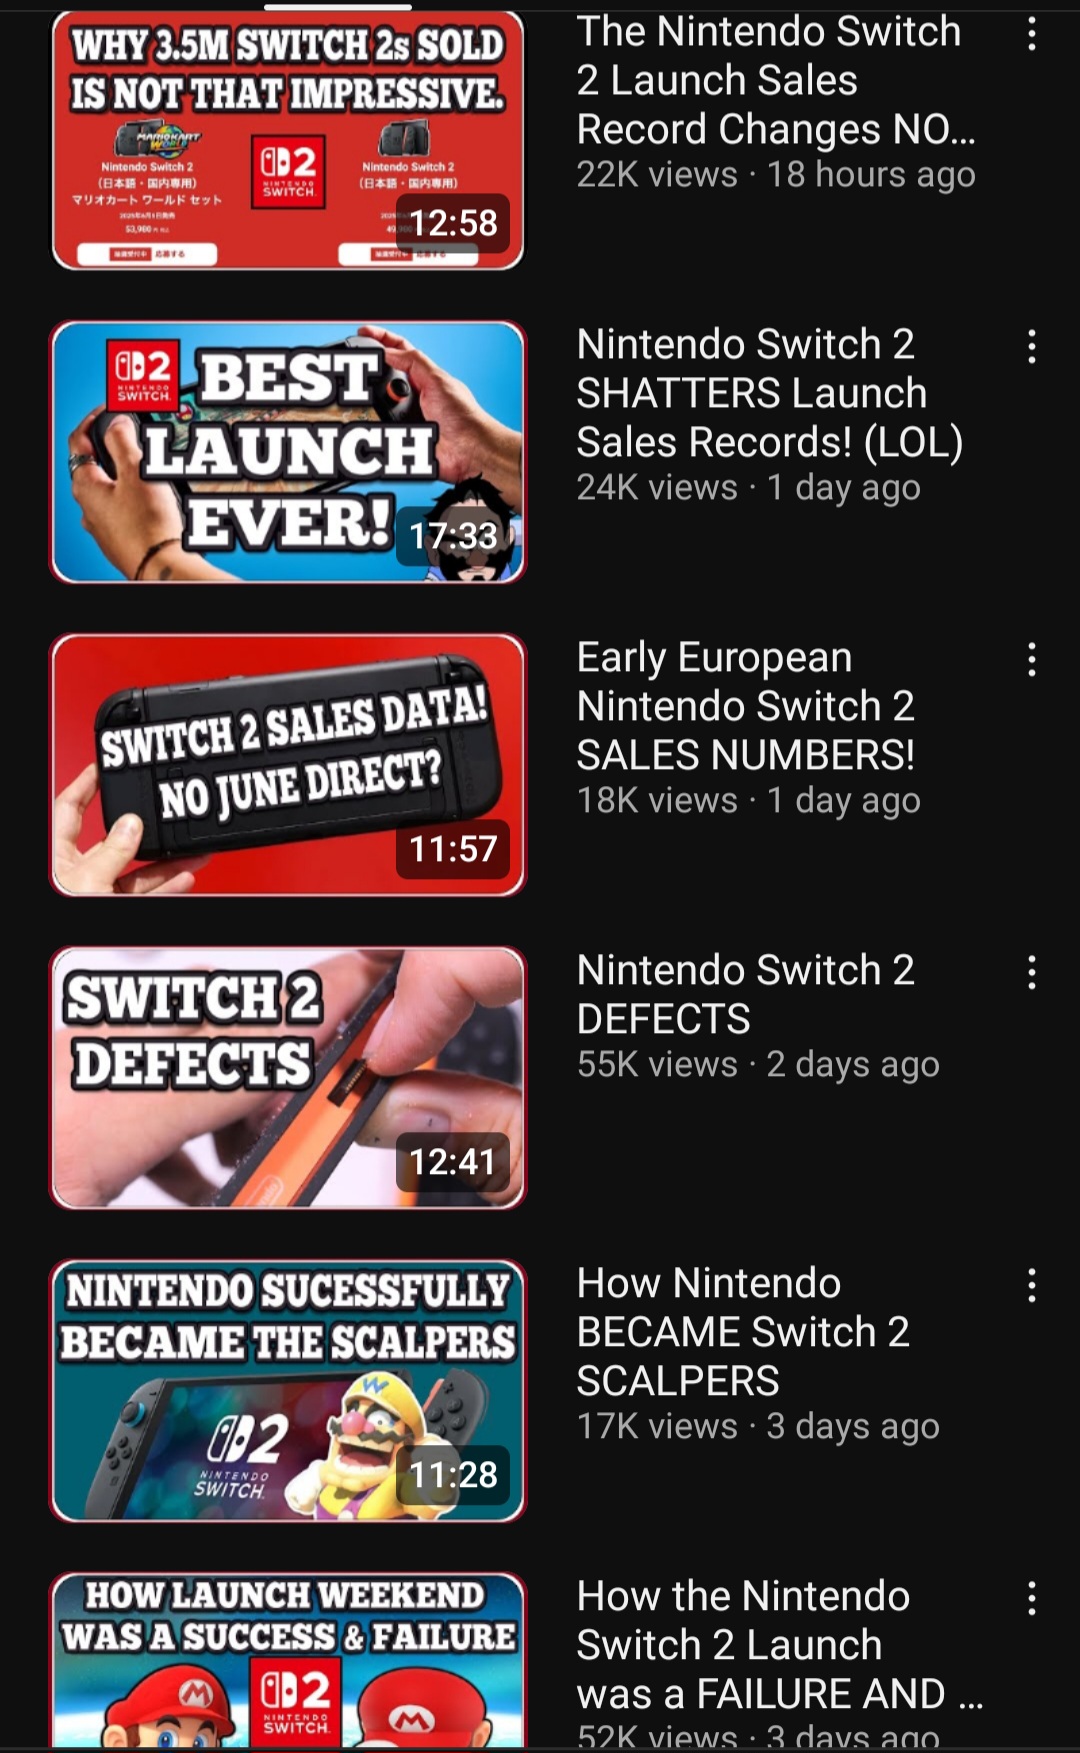1080x1753 pixels.
Task: Open three-dot menu for SHATTERS Launch Sales video
Action: (1031, 347)
